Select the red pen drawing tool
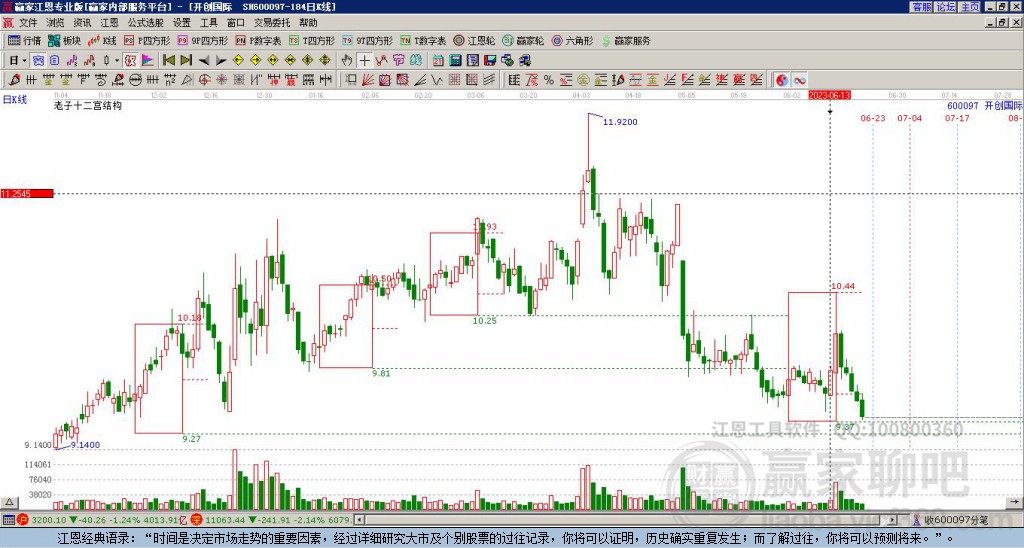Viewport: 1024px width, 548px height. [x=14, y=80]
